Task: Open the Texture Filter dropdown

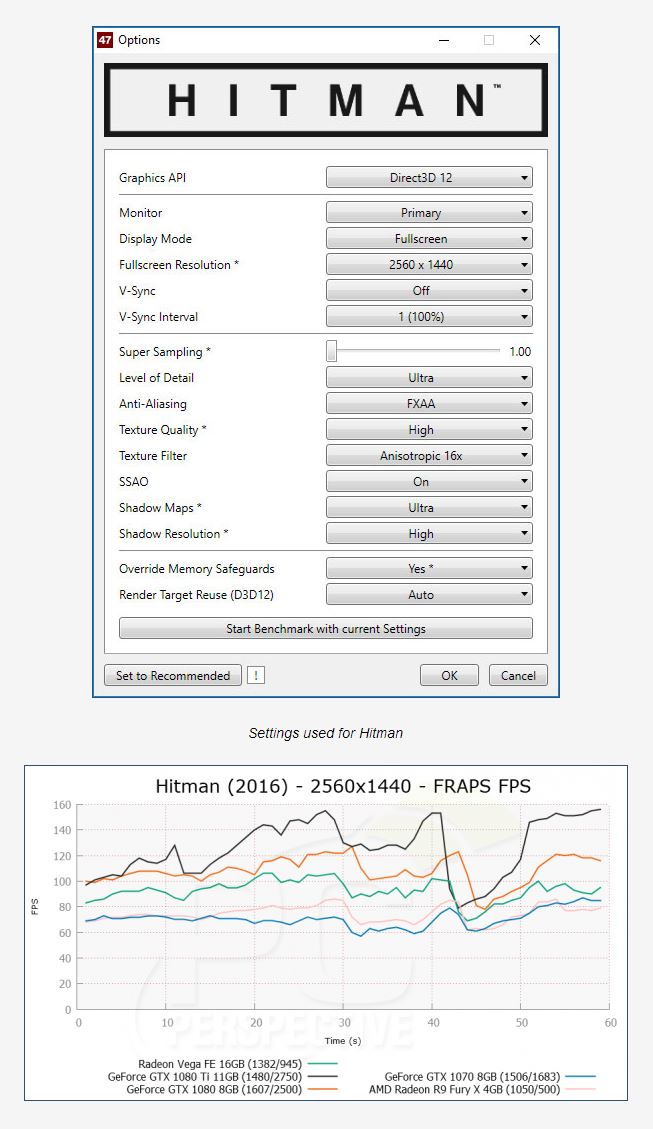Action: [429, 455]
